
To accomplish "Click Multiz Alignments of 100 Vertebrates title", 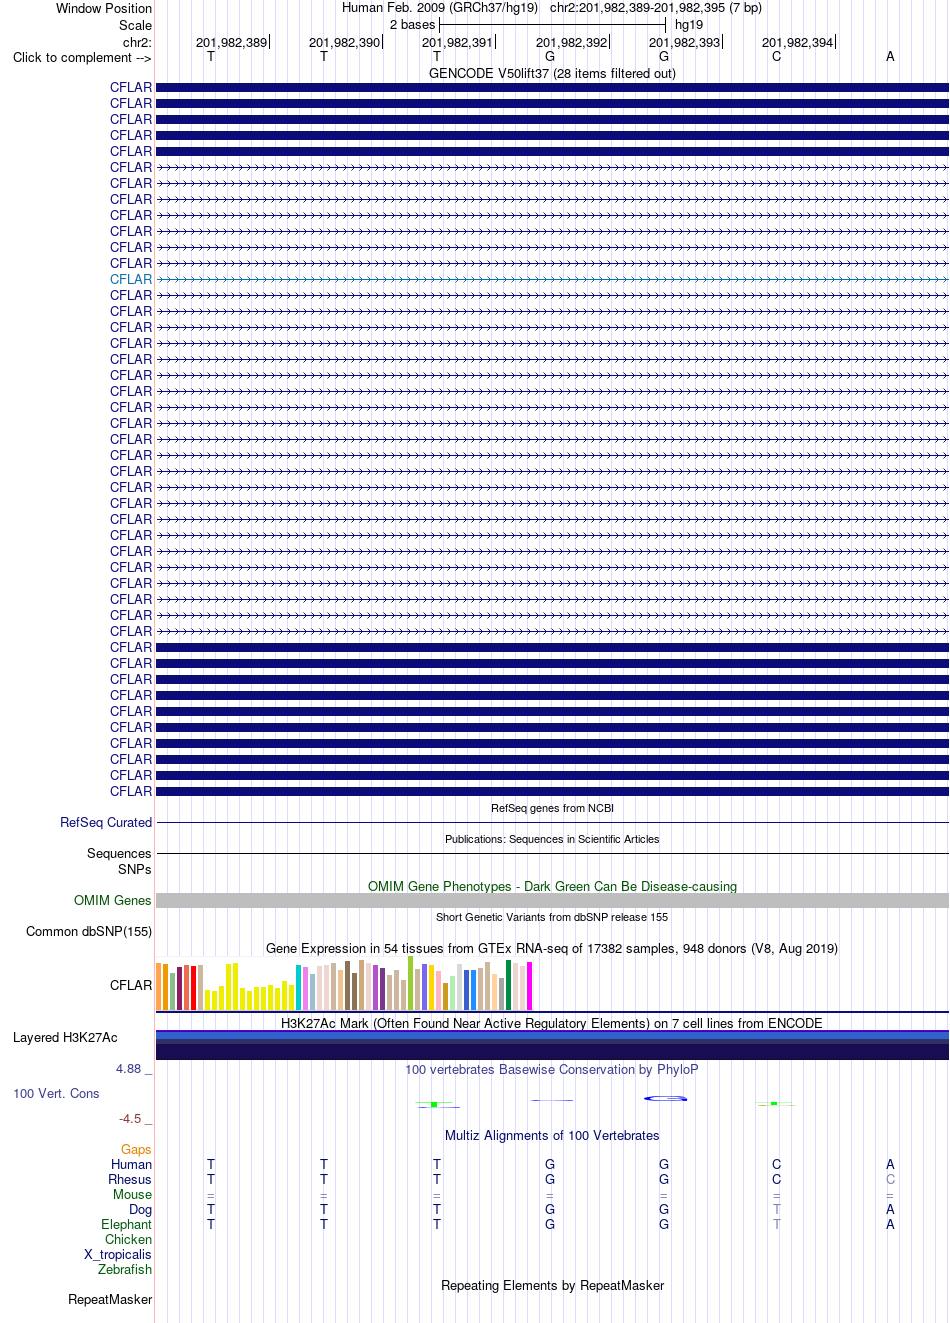I will 552,1135.
